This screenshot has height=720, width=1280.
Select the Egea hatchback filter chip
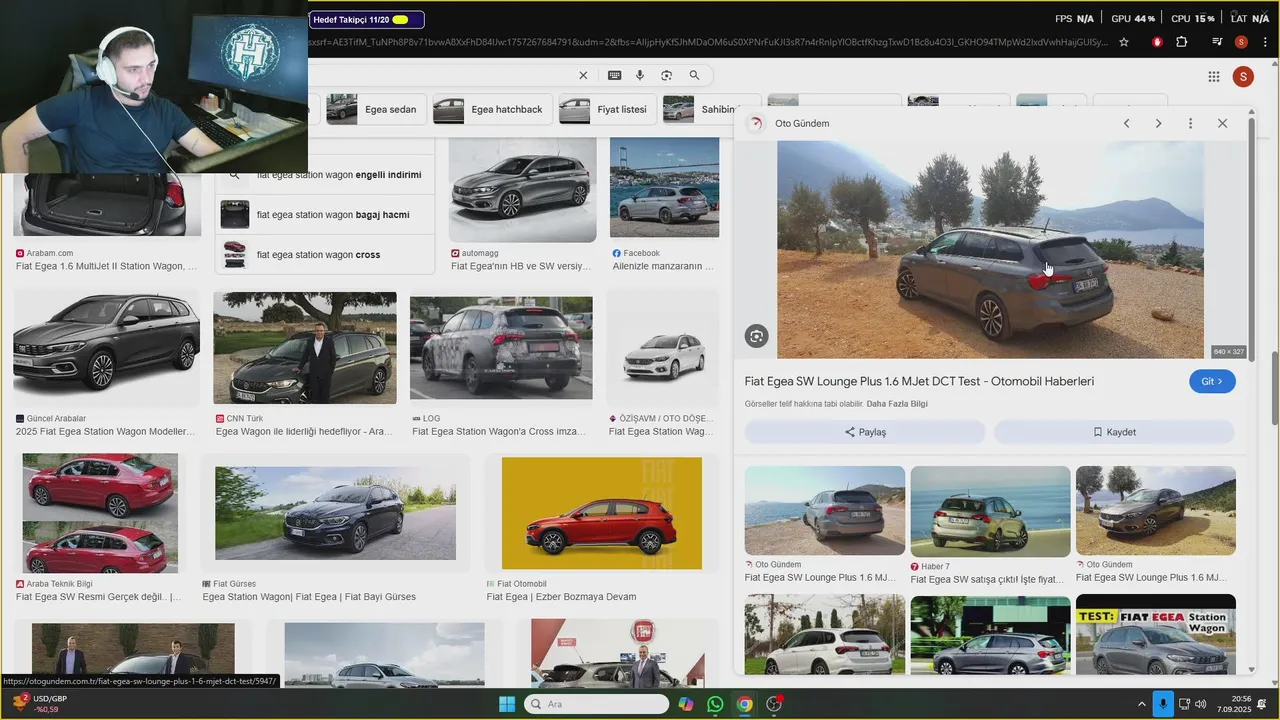pos(492,110)
